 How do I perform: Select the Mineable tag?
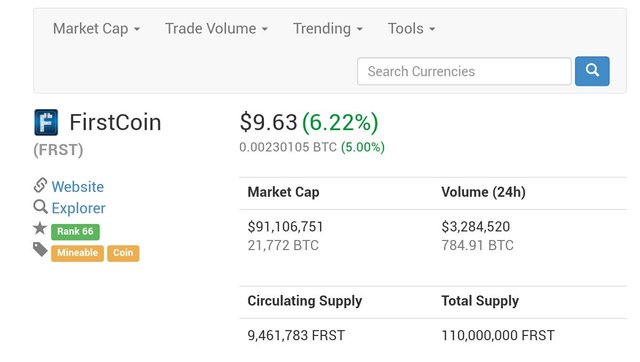(x=77, y=253)
